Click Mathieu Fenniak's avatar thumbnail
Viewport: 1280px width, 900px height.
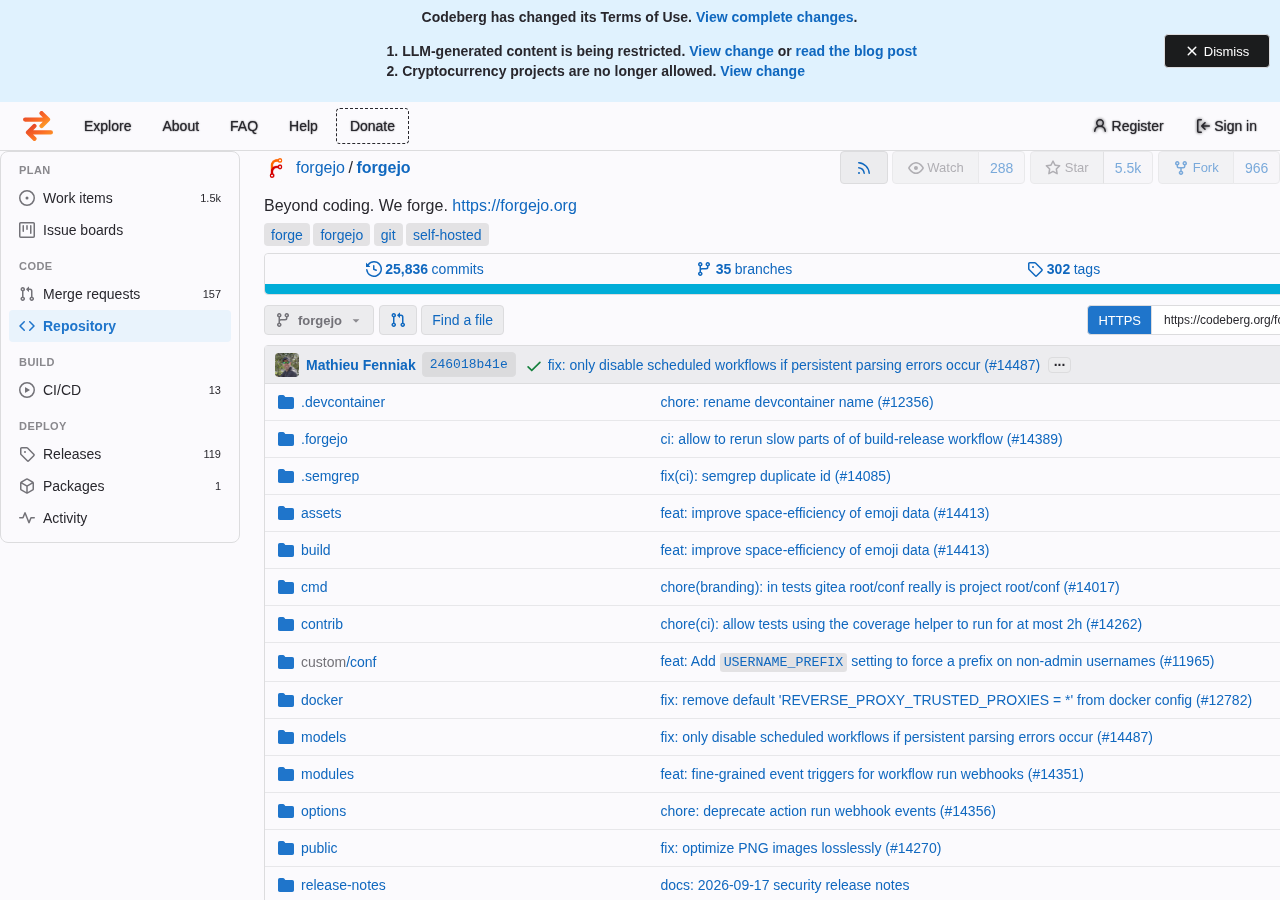click(287, 365)
